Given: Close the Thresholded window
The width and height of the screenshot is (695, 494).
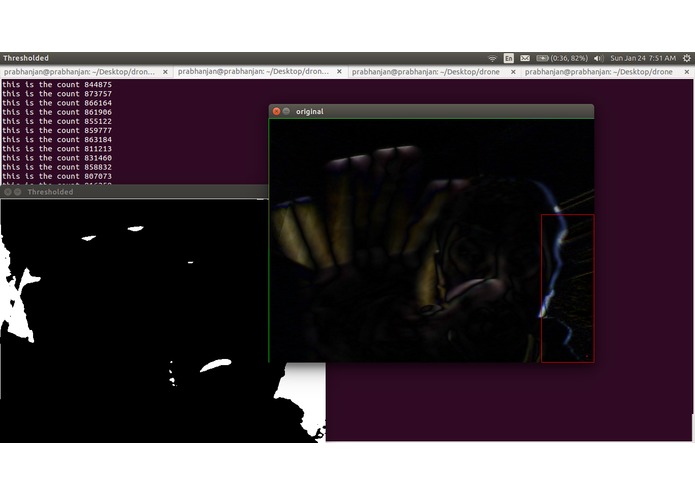Looking at the screenshot, I should (8, 192).
